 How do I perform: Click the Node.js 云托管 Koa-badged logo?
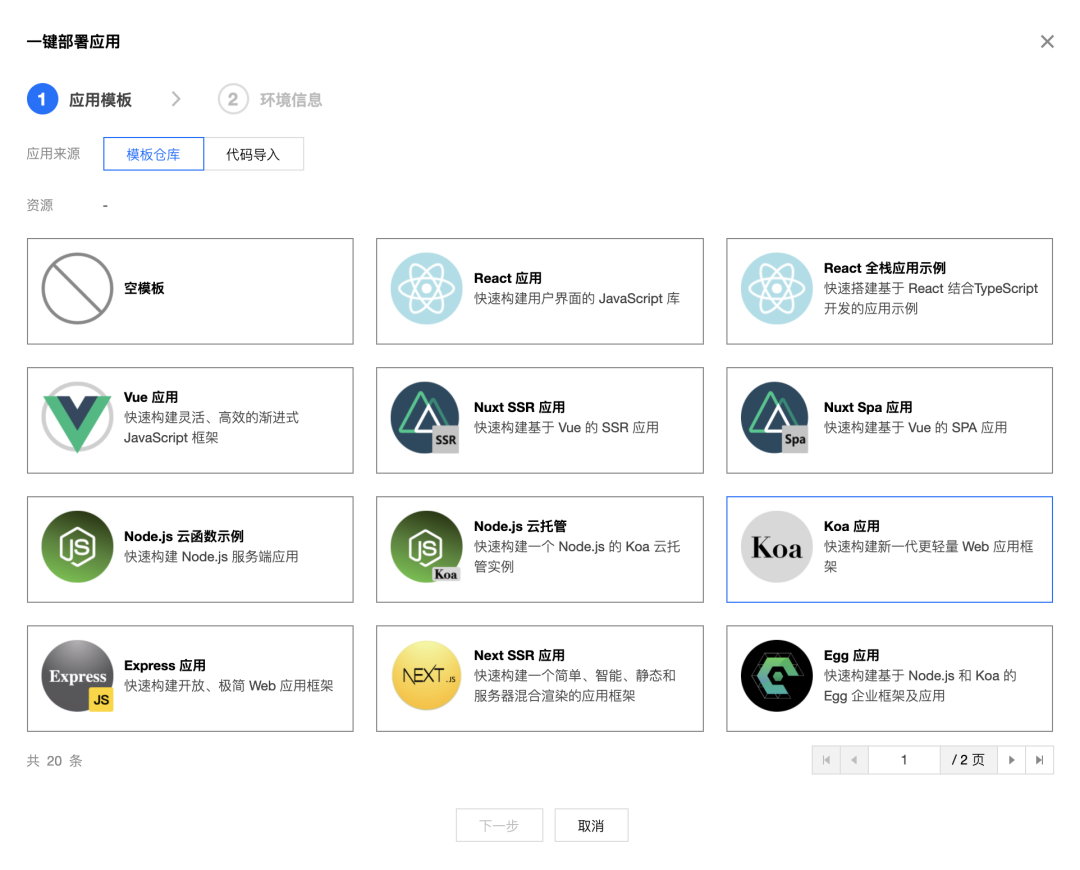(x=426, y=547)
